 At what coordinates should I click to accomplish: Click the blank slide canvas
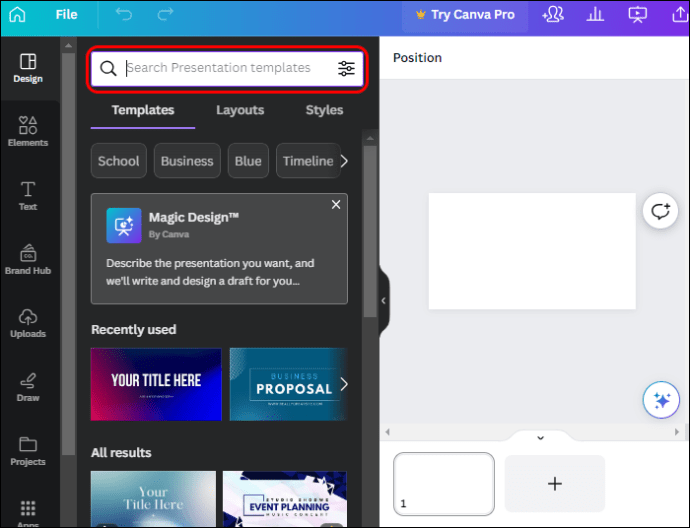532,251
